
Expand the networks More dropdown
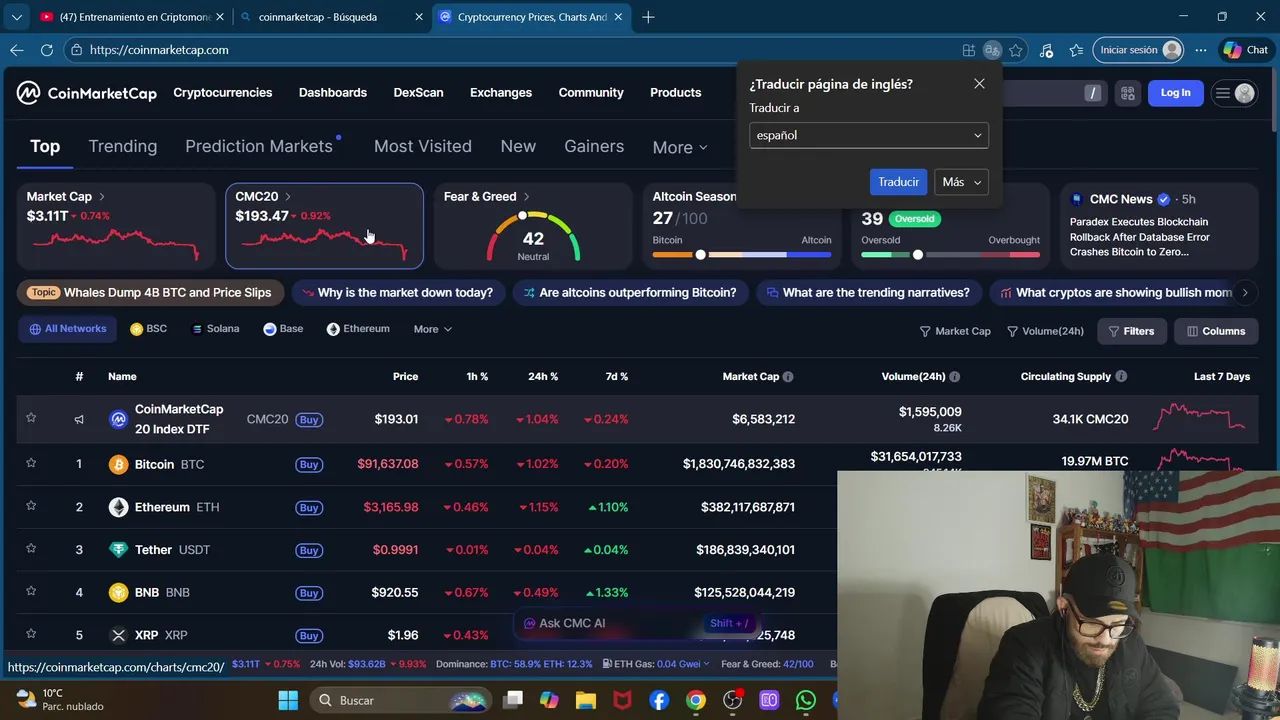(433, 329)
